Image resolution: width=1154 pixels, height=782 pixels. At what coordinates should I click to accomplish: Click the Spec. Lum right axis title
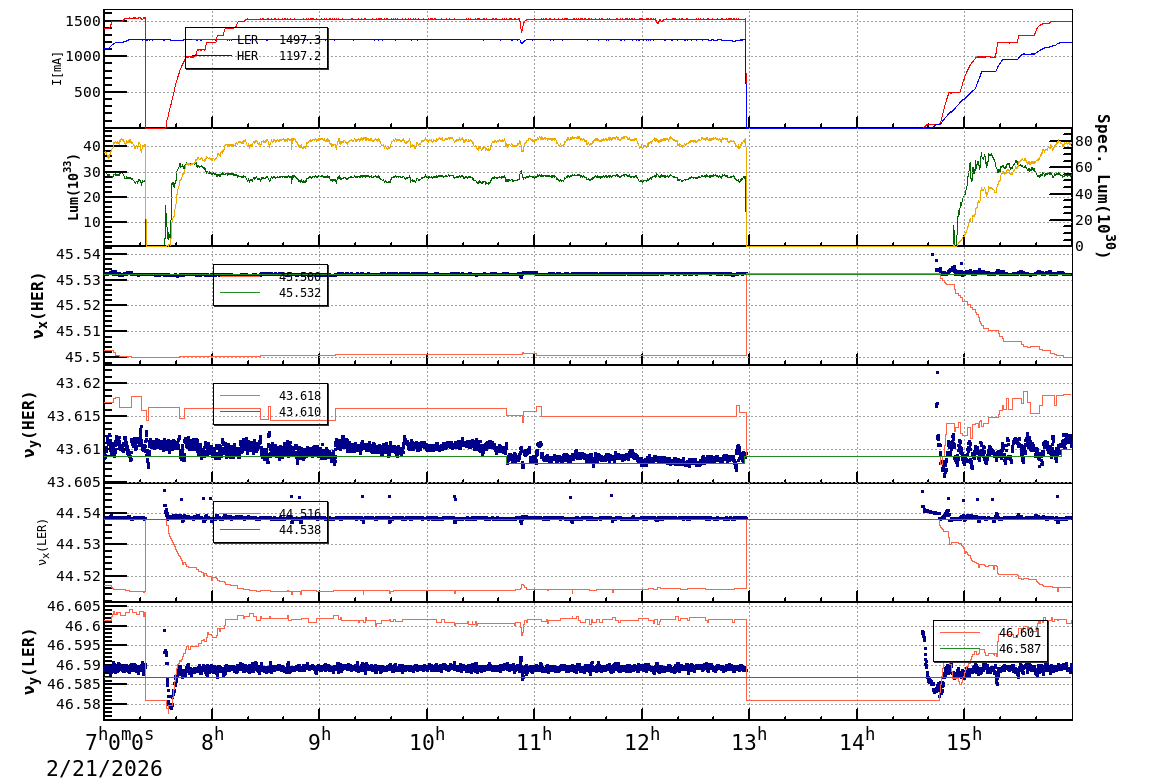pos(1102,185)
